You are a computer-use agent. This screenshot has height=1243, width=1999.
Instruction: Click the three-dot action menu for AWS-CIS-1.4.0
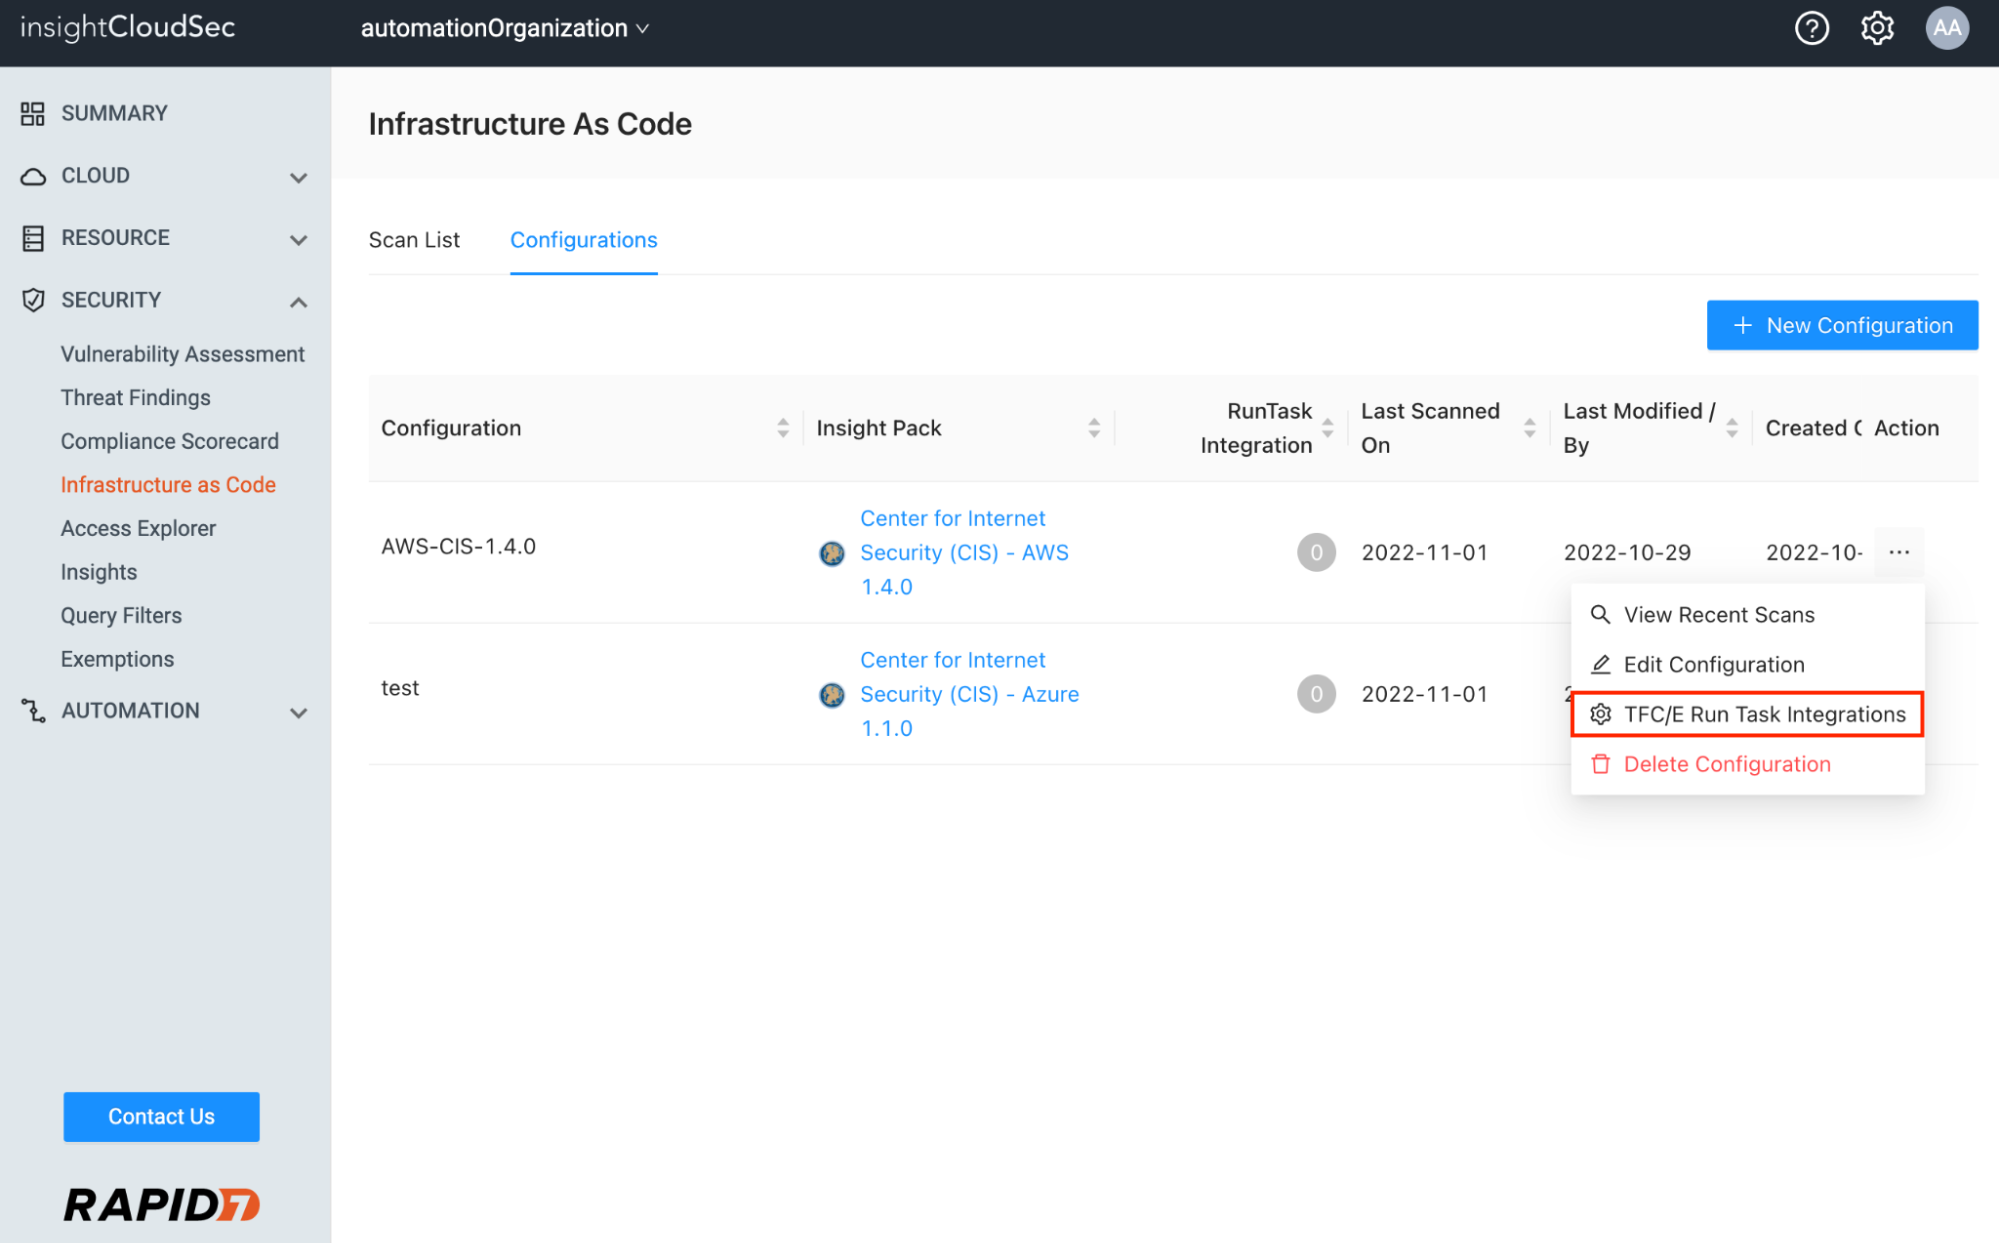pos(1899,552)
